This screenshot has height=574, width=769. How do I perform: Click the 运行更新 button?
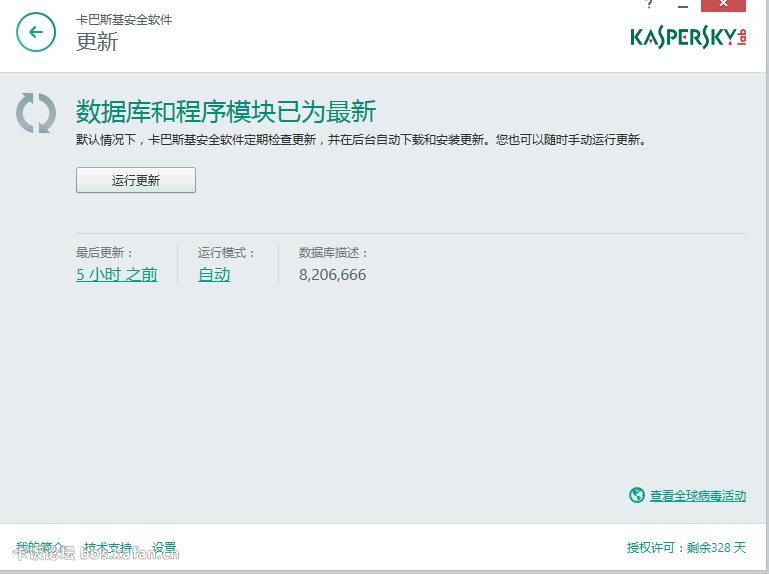click(x=136, y=180)
